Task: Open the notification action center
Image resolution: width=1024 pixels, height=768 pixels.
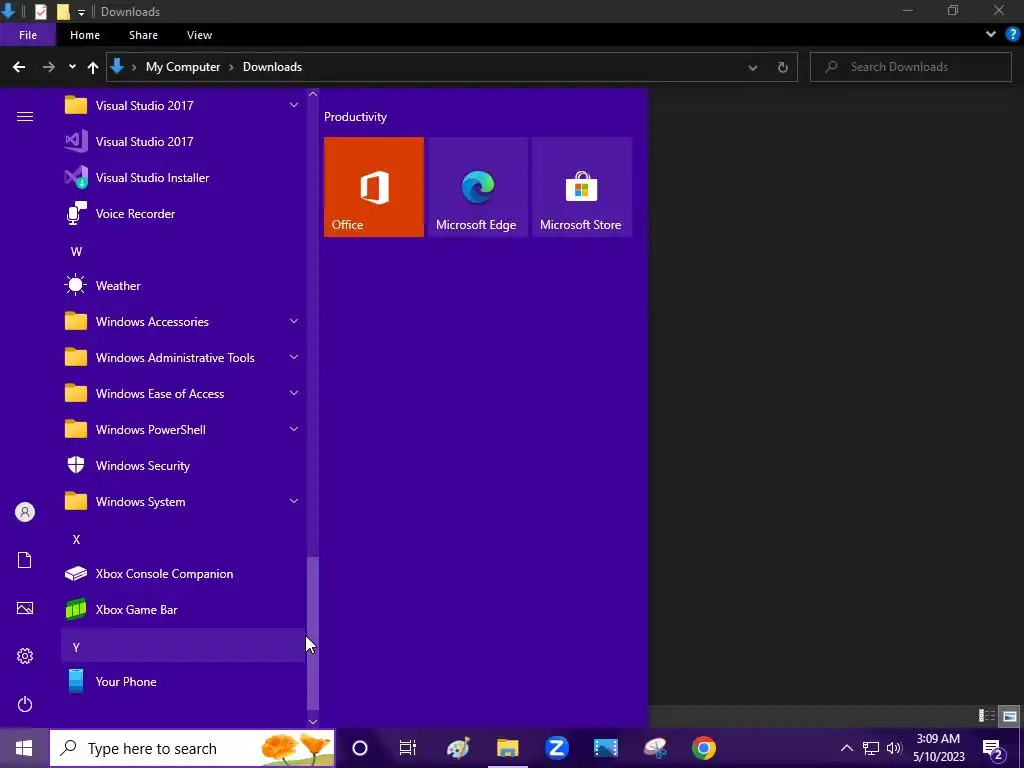Action: (x=993, y=748)
